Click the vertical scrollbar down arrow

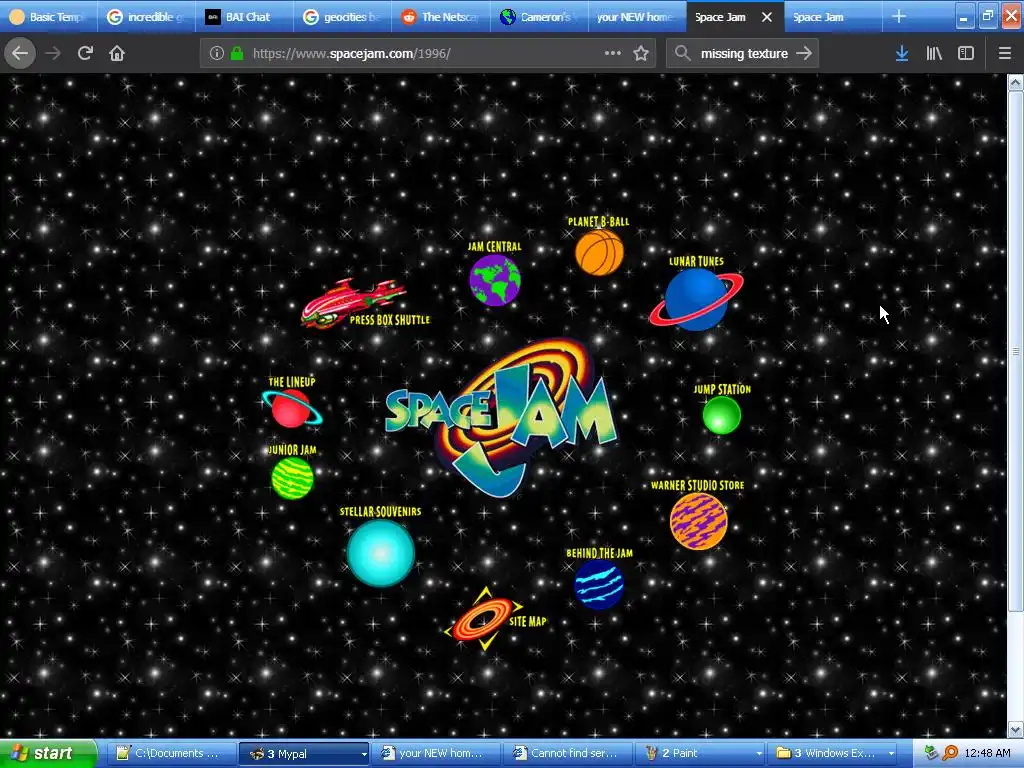tap(1016, 729)
